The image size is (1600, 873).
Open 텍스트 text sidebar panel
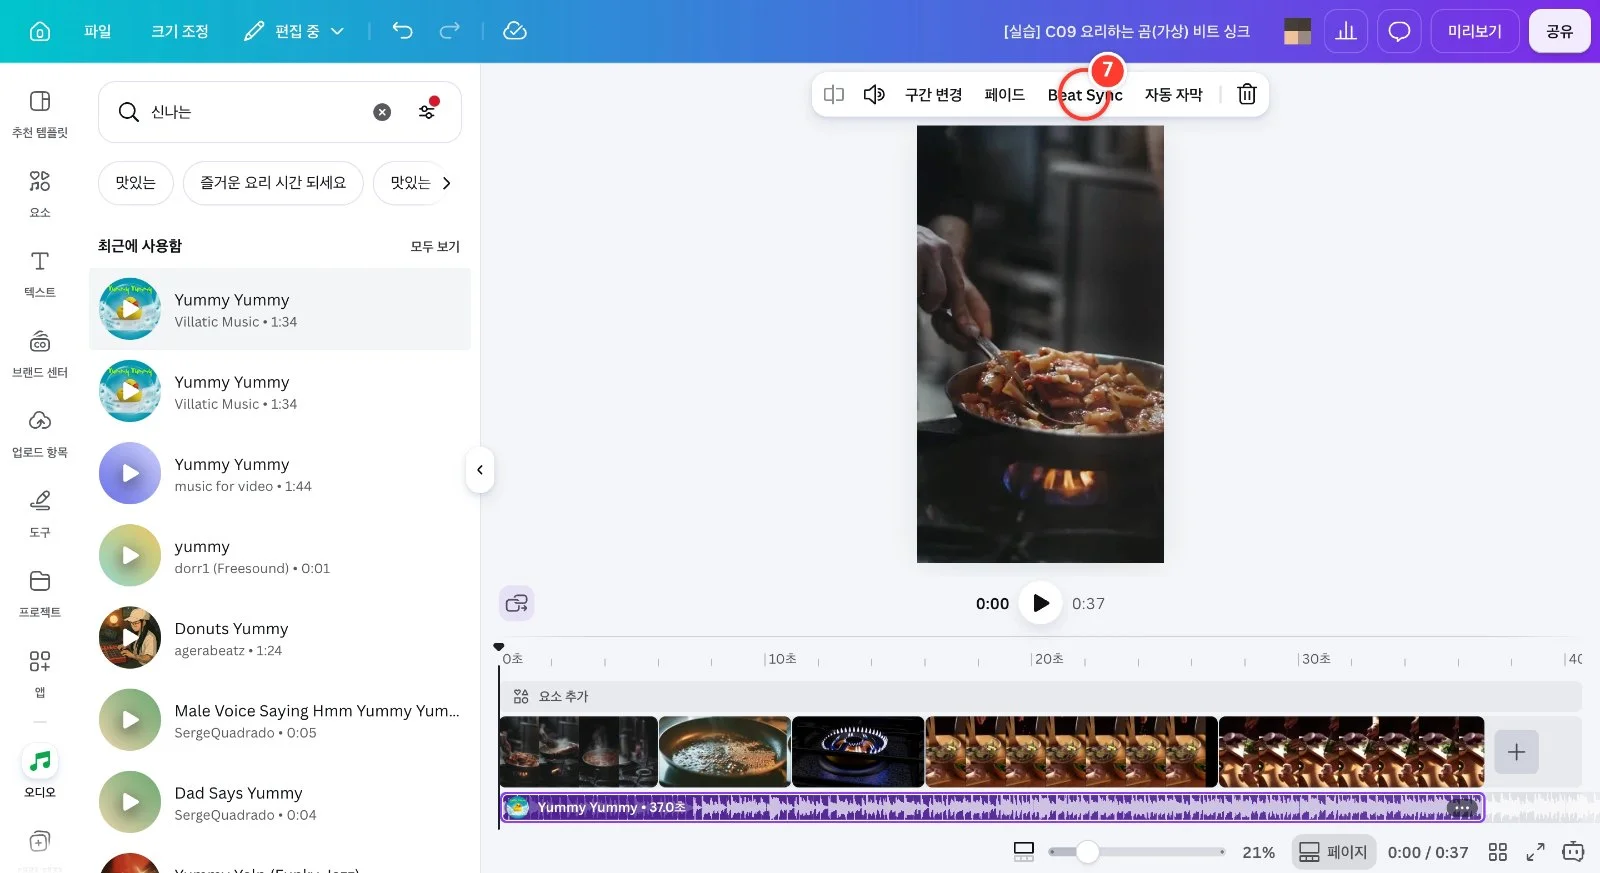click(40, 273)
